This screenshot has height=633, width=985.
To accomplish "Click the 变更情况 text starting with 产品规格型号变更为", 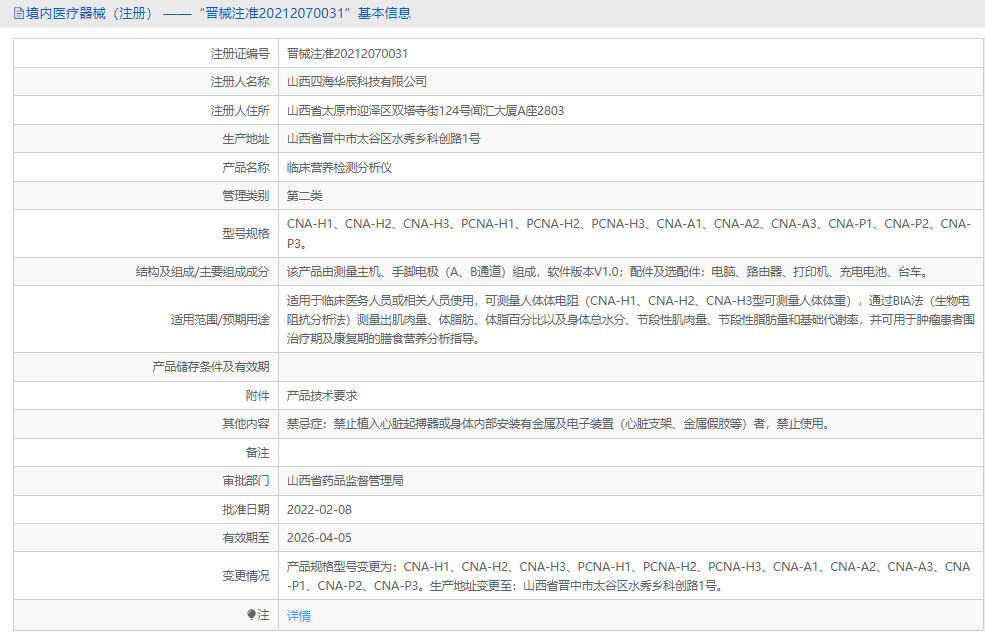I will [x=629, y=576].
